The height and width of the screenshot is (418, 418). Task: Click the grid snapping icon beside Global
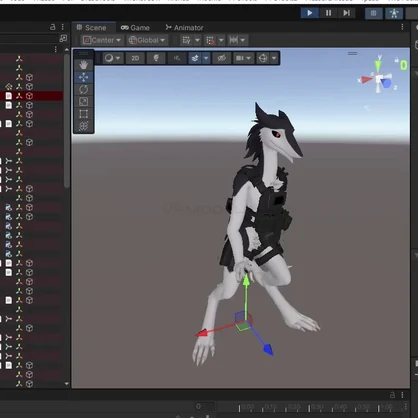[186, 40]
